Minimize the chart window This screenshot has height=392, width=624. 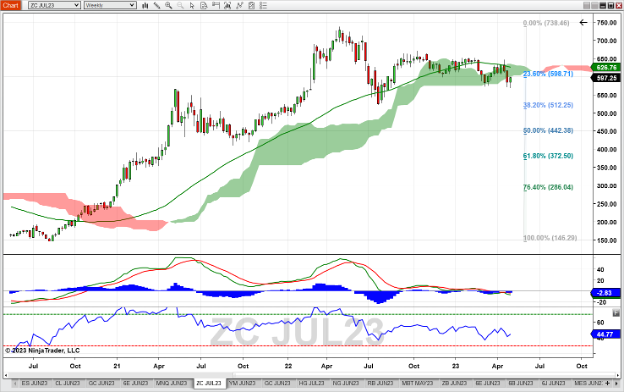coord(603,6)
